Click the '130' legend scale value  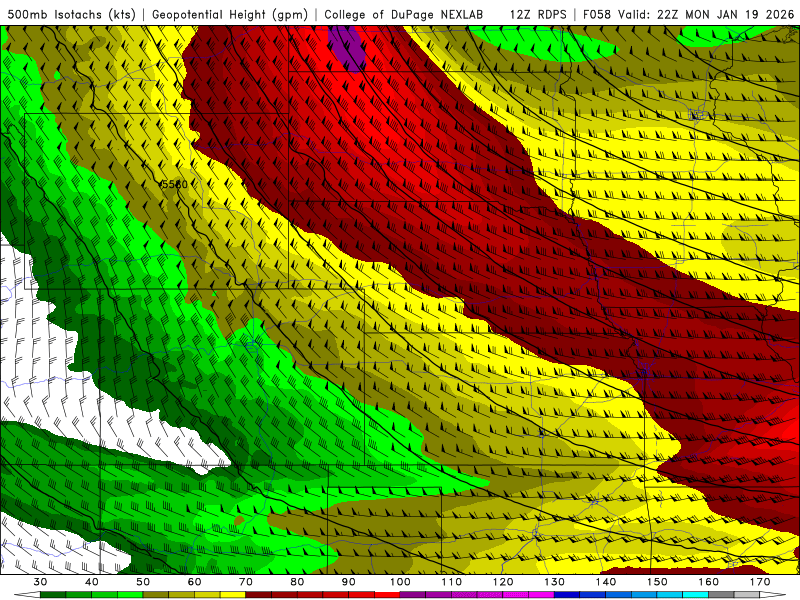click(555, 582)
